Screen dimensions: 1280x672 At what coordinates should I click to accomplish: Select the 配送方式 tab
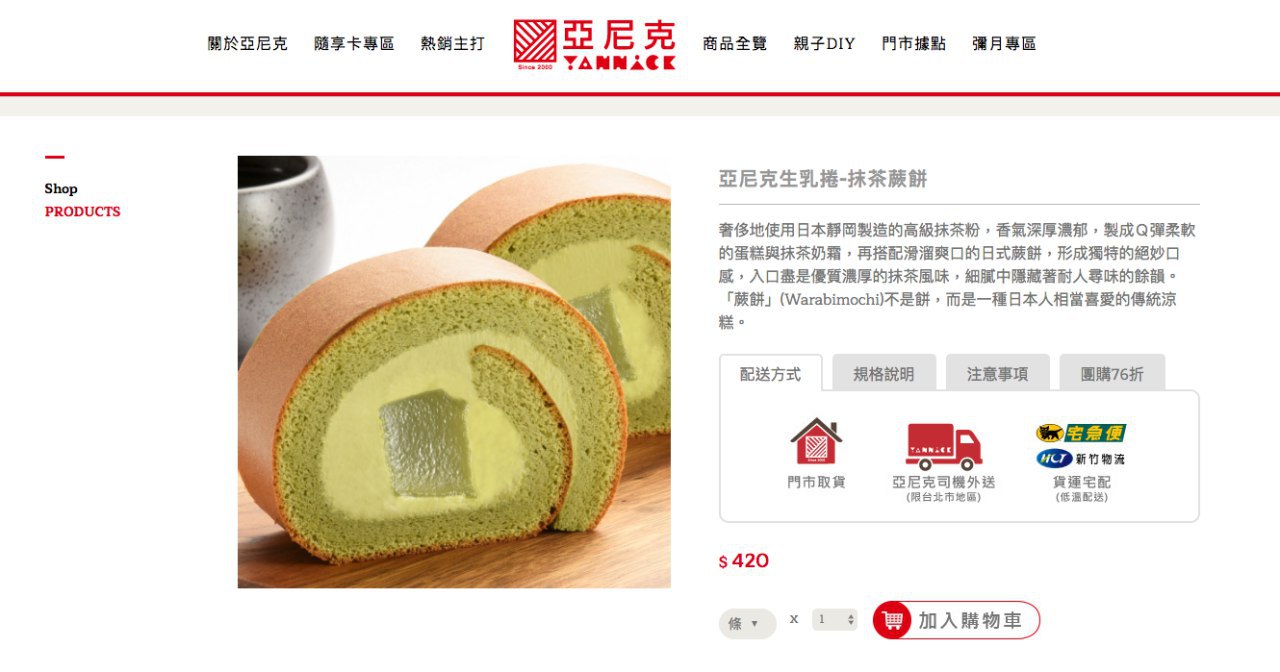pyautogui.click(x=771, y=374)
